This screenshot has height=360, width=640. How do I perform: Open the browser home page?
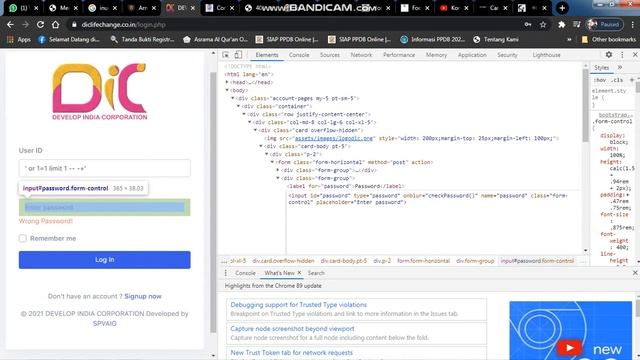[x=56, y=24]
